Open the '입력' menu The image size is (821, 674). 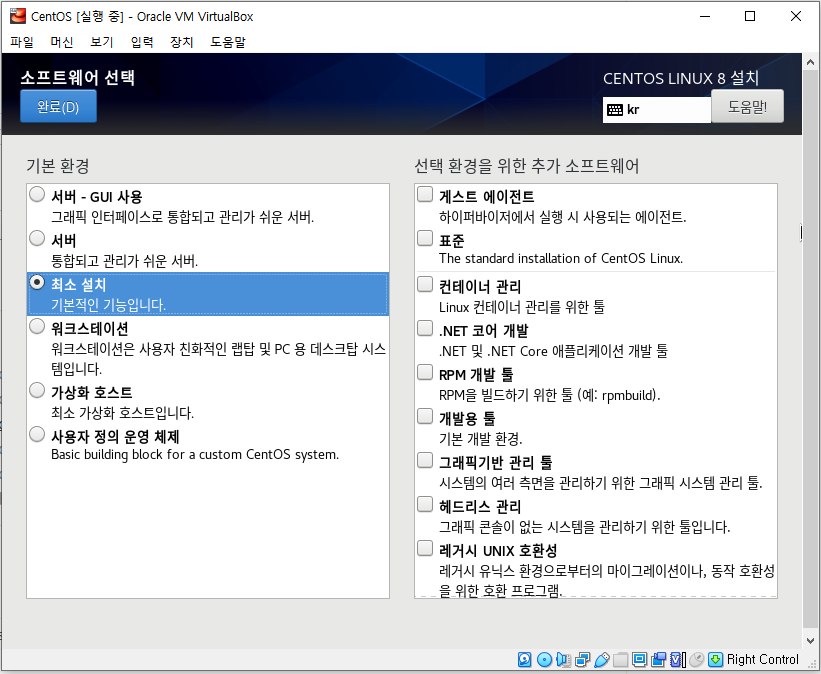[142, 42]
